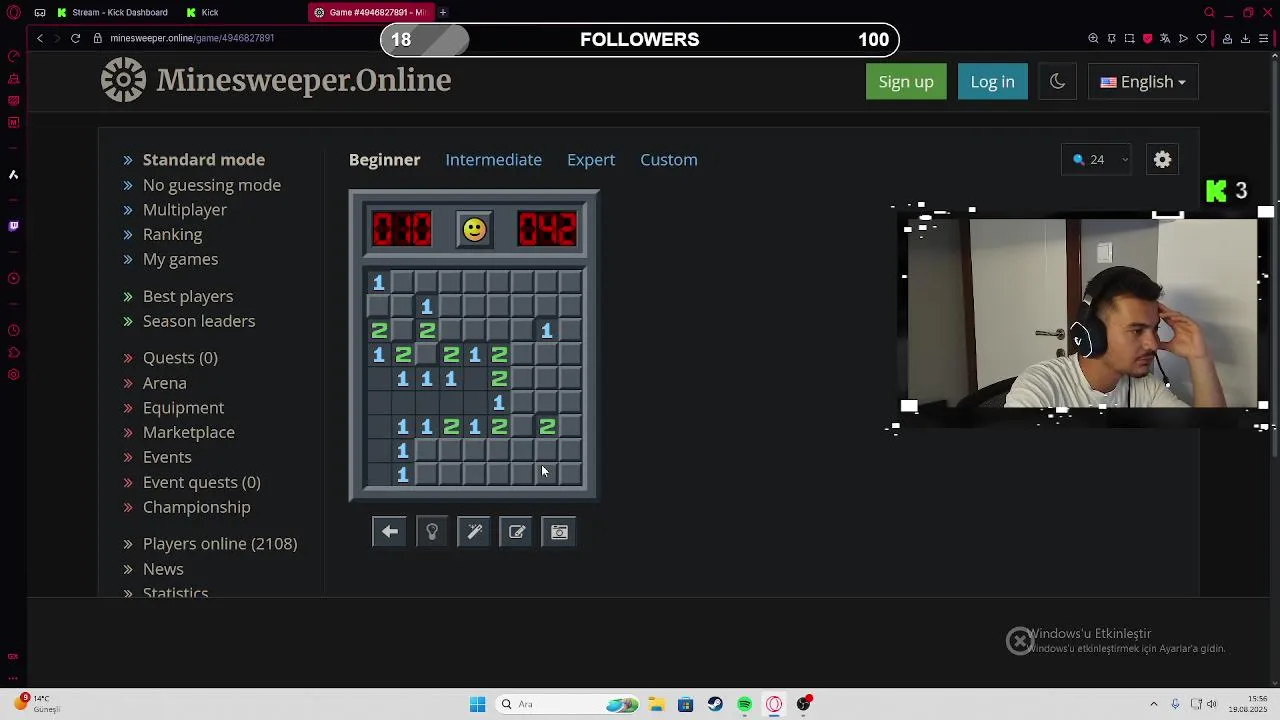This screenshot has width=1280, height=720.
Task: Click the Minesweeper.Online gear logo
Action: point(124,80)
